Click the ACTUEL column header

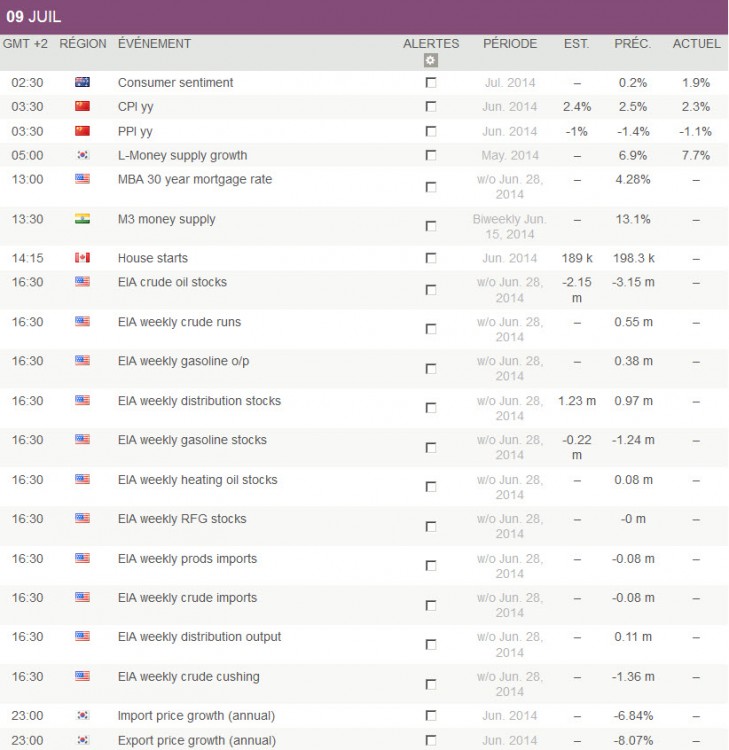tap(696, 44)
